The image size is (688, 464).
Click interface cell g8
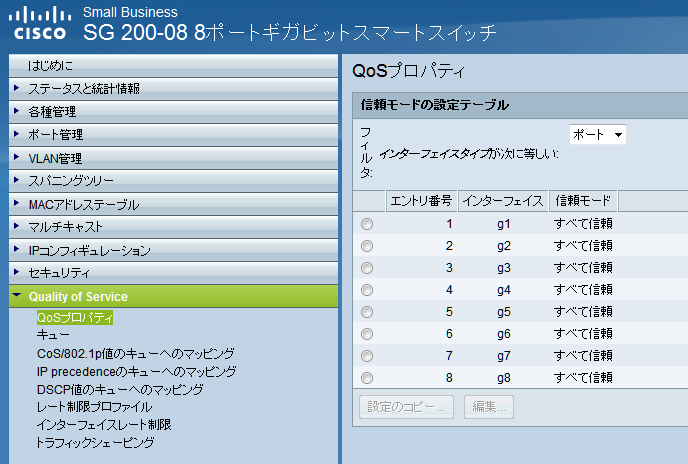(504, 378)
